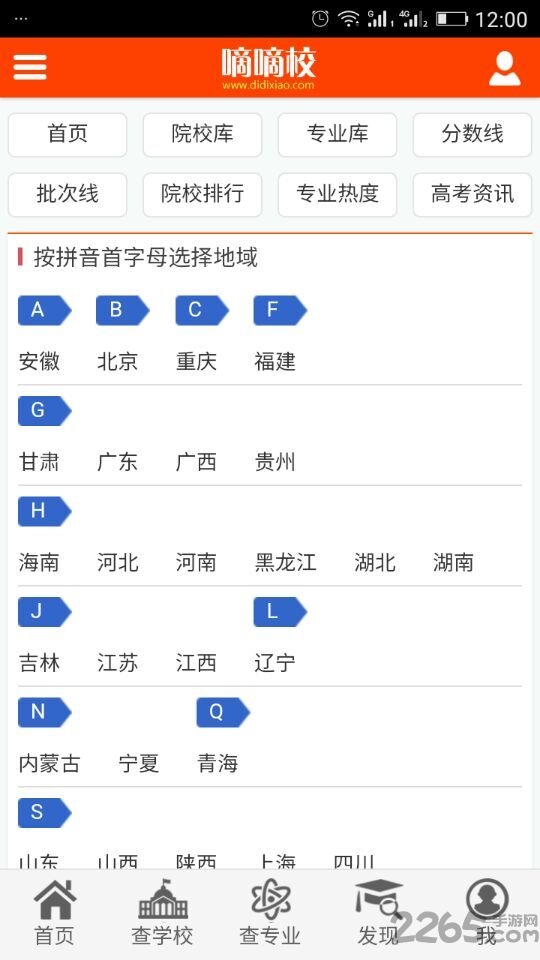Click the blue letter Q tag

click(223, 712)
